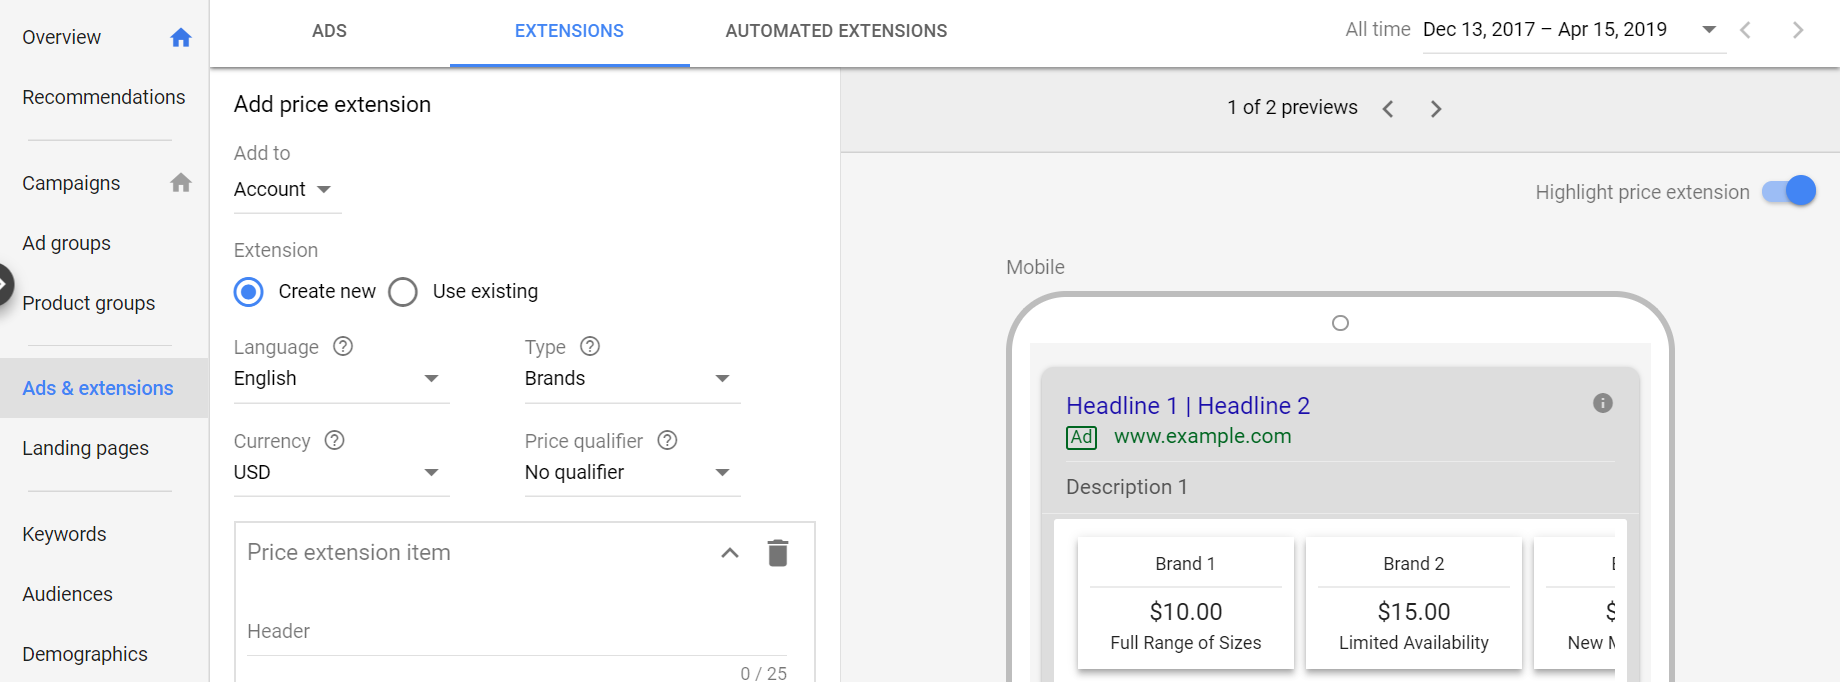Open Currency help question mark
The width and height of the screenshot is (1840, 682).
click(335, 440)
